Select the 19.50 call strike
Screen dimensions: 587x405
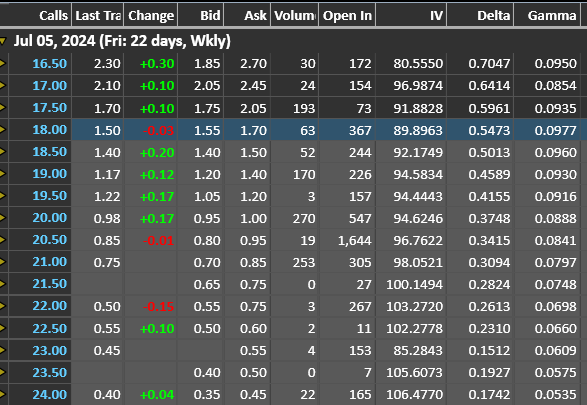(49, 196)
